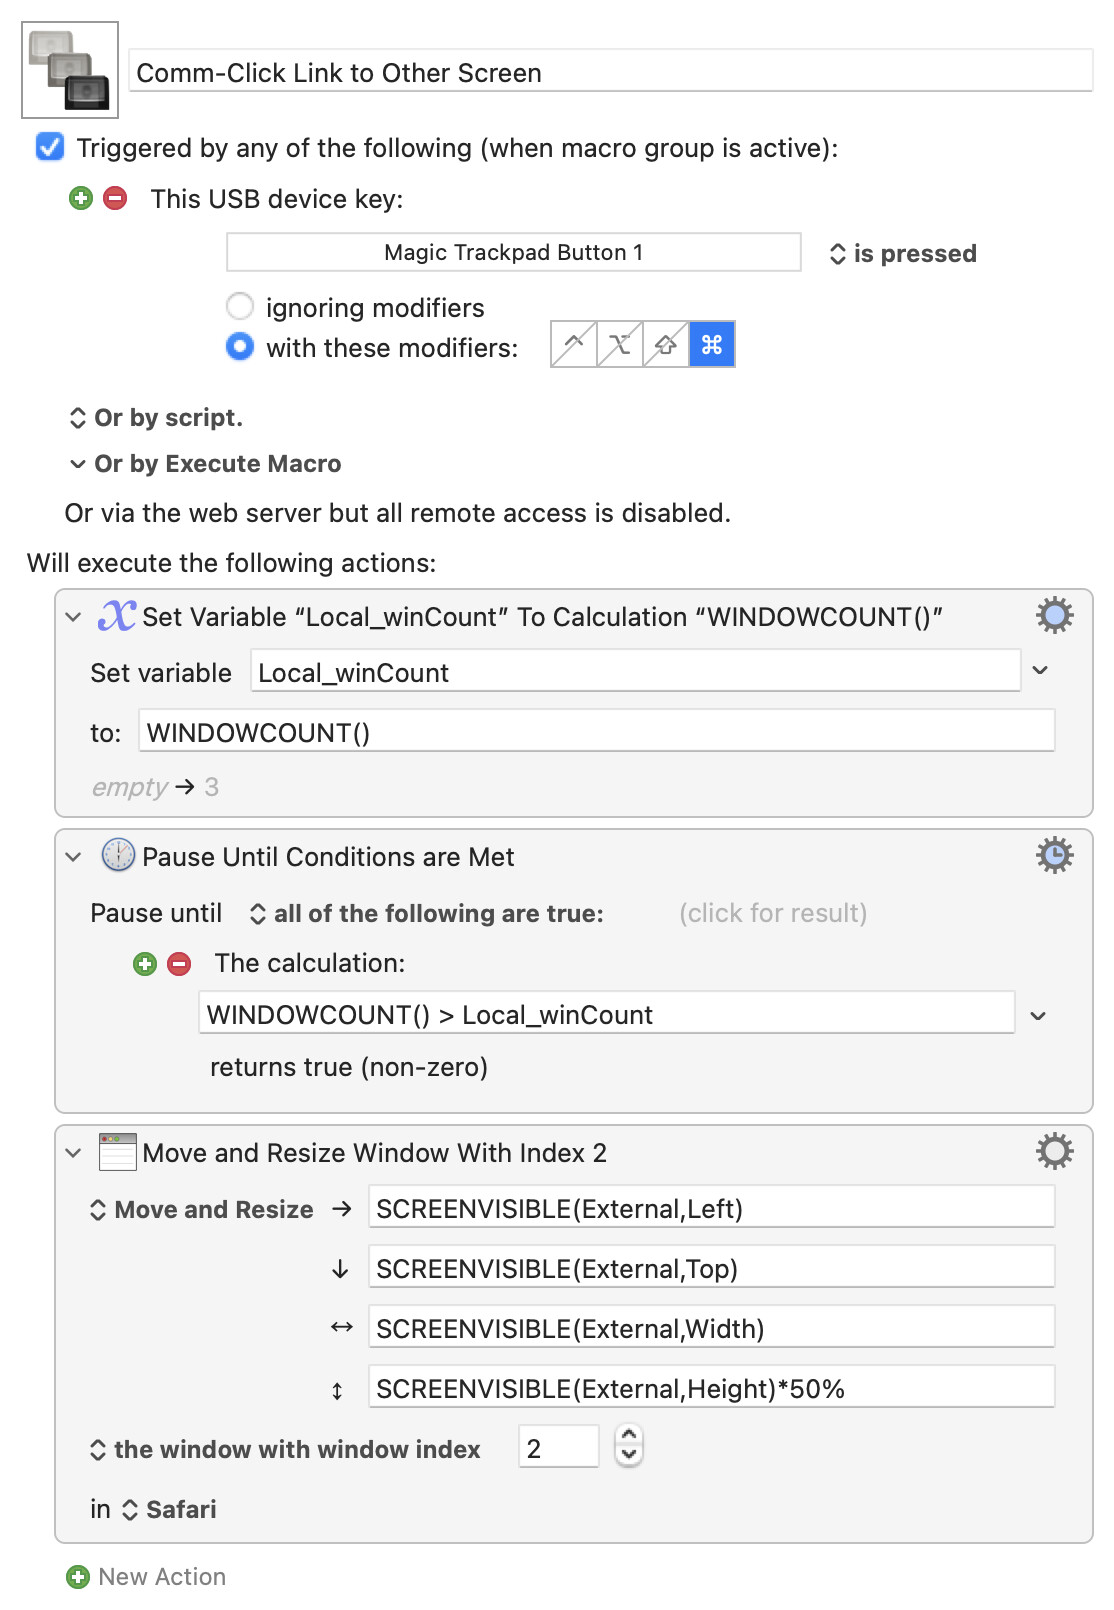Screen dimensions: 1114x1610
Task: Delete the calculation condition
Action: tap(179, 963)
